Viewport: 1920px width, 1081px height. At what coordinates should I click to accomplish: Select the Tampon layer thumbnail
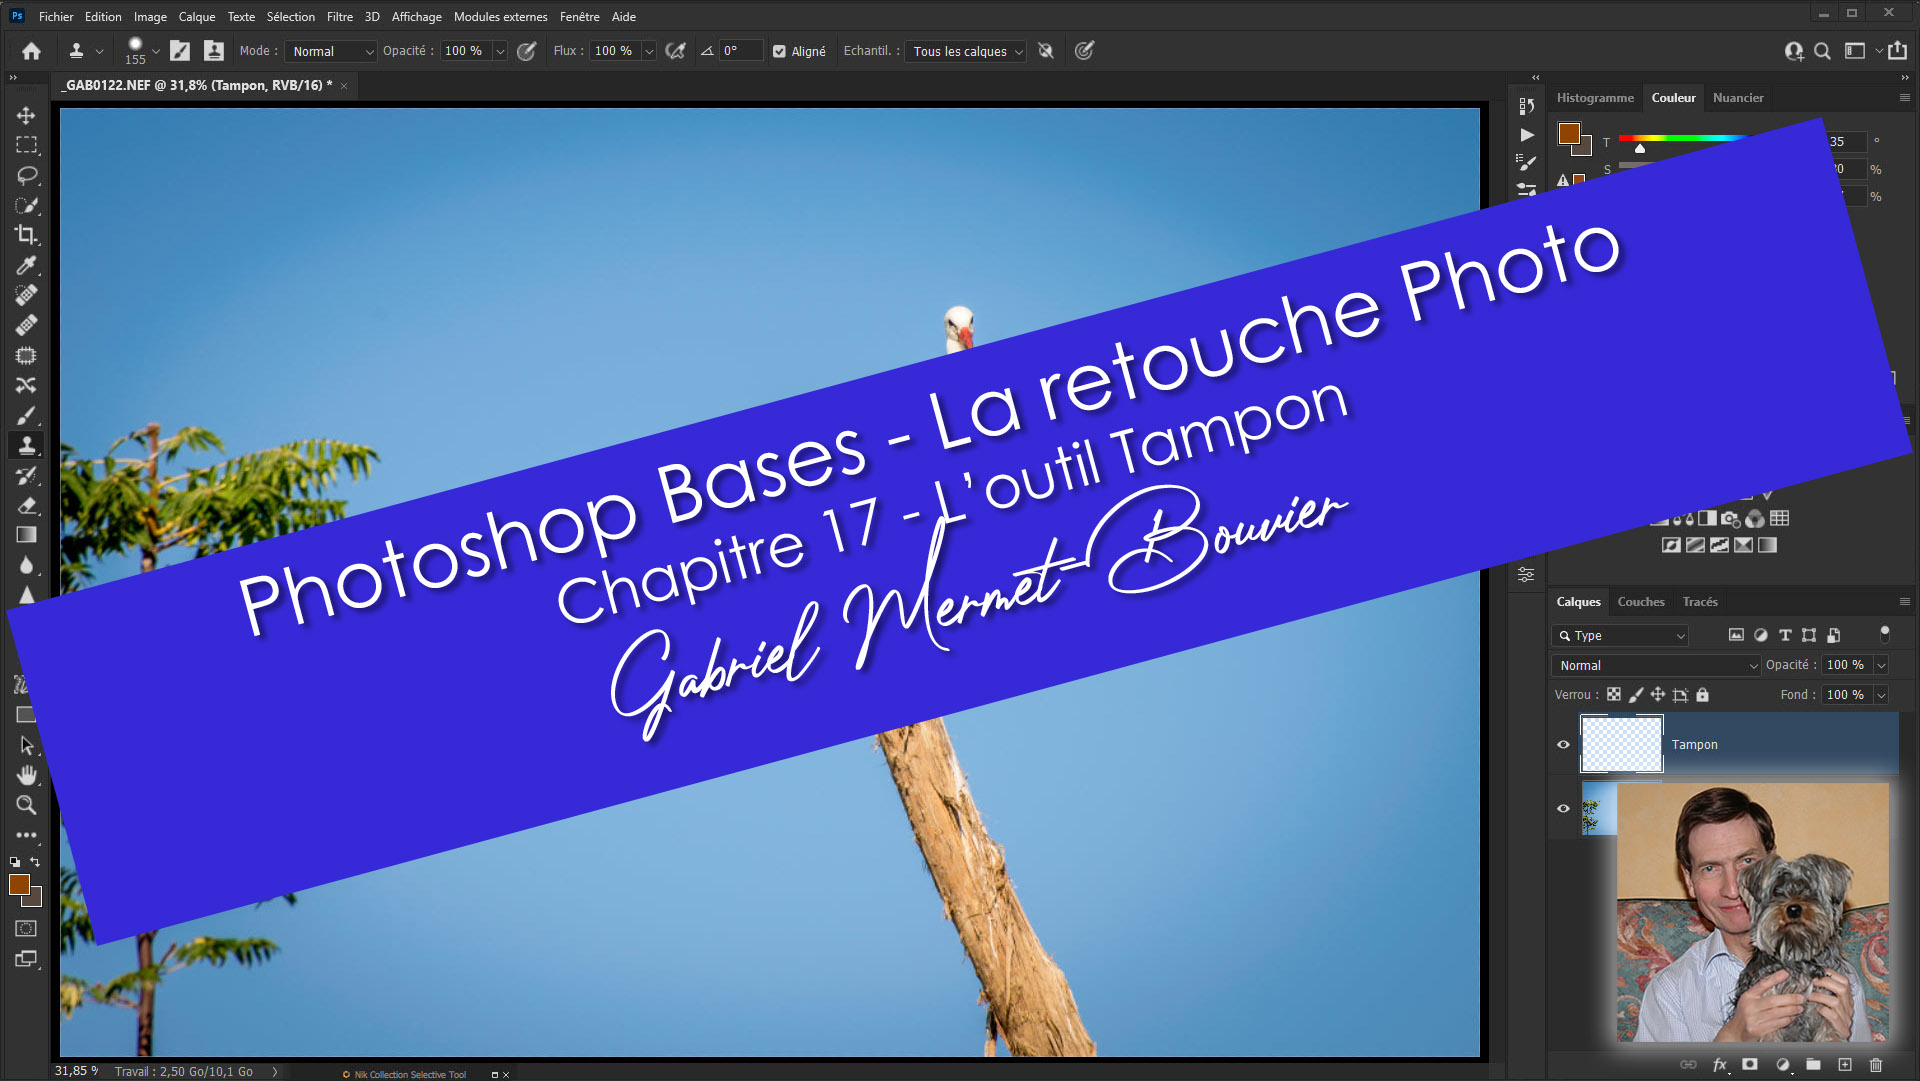pos(1621,744)
